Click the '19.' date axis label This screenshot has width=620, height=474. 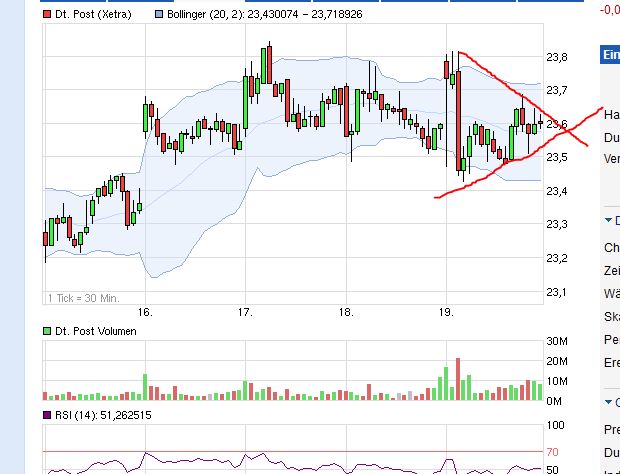coord(446,312)
